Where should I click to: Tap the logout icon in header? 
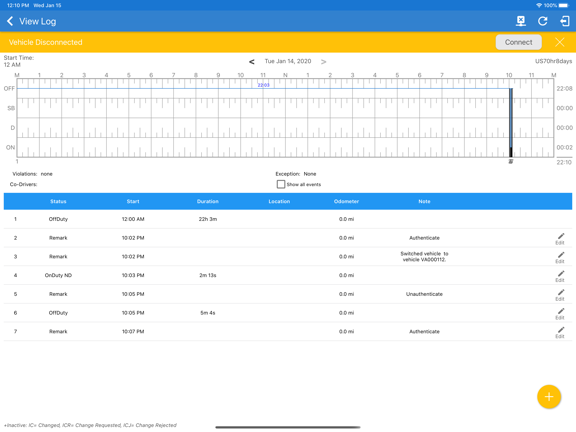pos(565,21)
